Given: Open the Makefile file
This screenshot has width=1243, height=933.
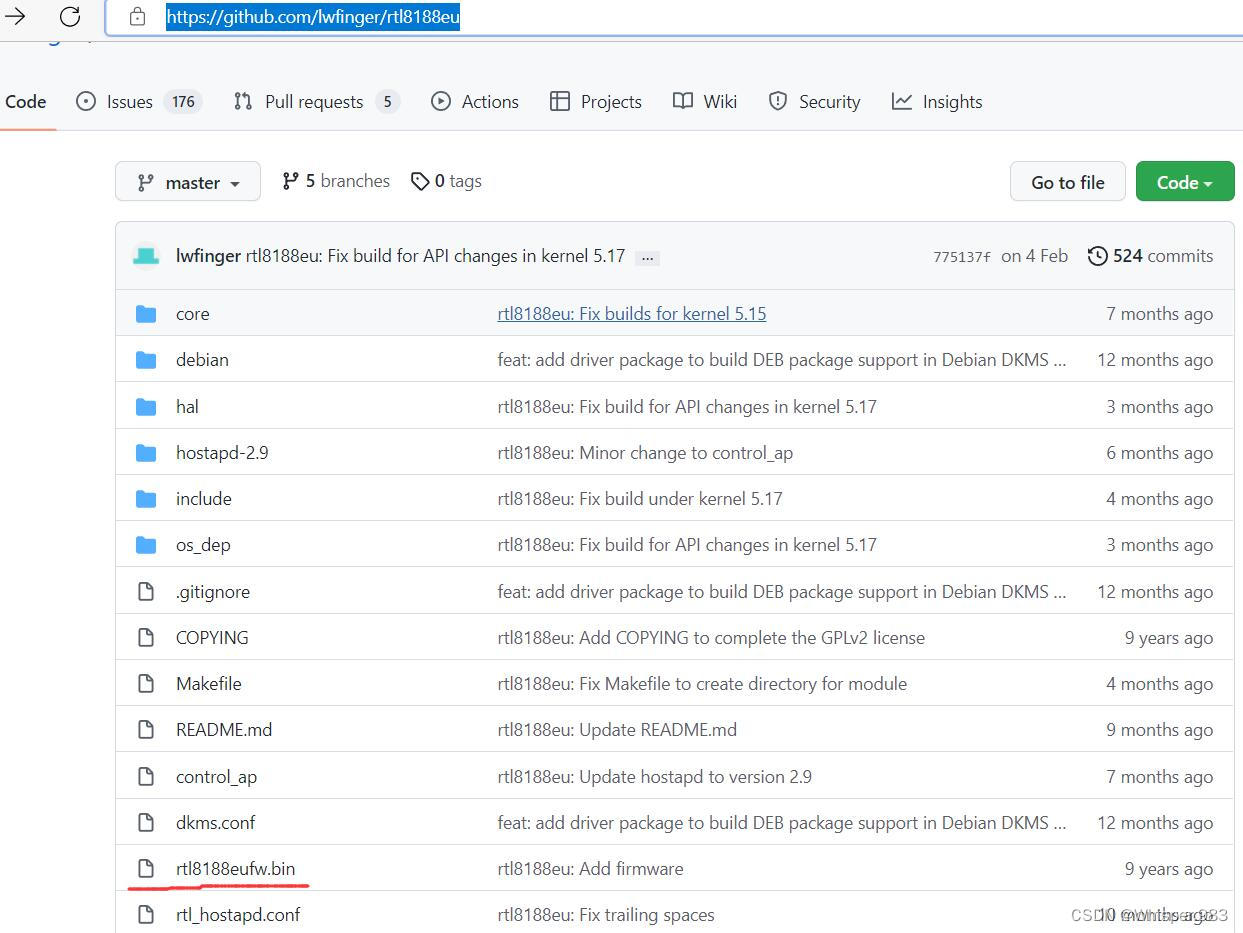Looking at the screenshot, I should point(209,684).
